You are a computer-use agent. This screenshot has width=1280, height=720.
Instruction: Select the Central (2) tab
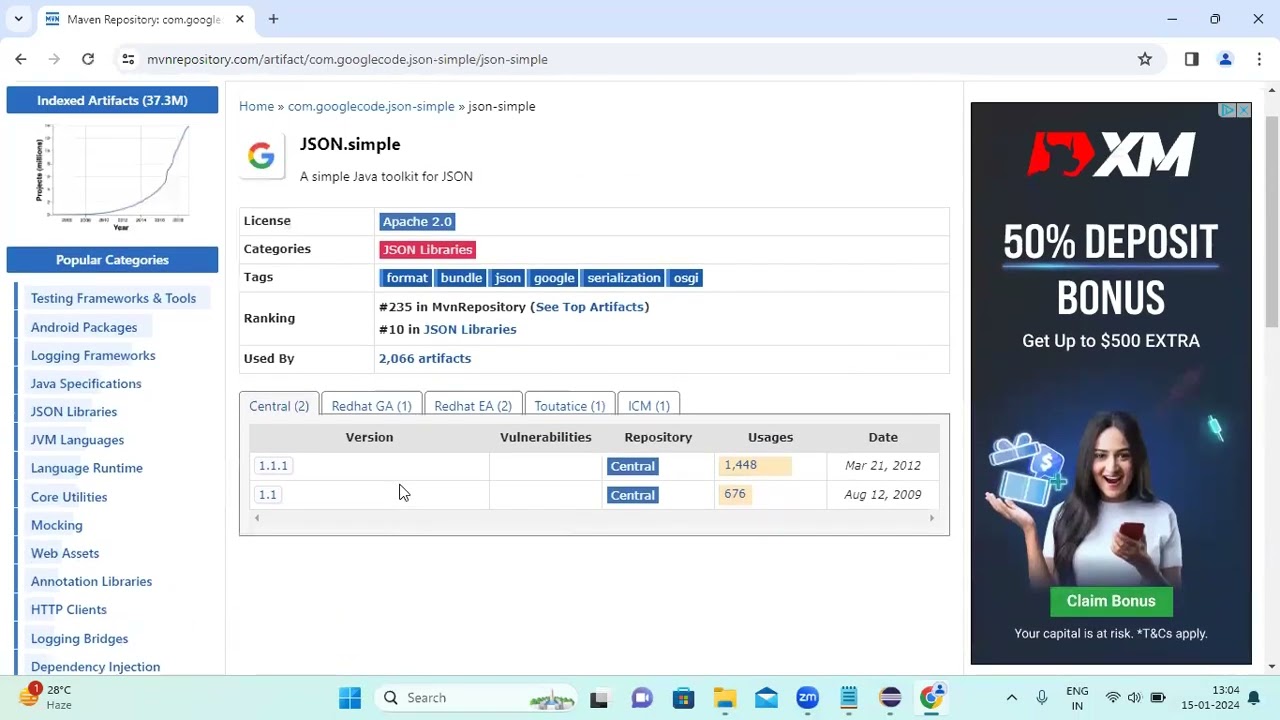pos(279,406)
